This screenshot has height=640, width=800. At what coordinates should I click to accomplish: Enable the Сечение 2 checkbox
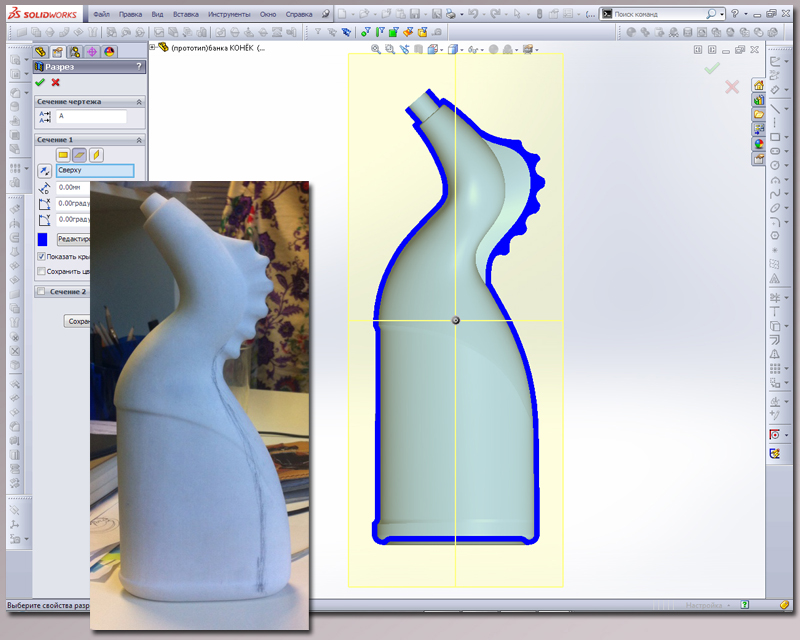coord(41,291)
